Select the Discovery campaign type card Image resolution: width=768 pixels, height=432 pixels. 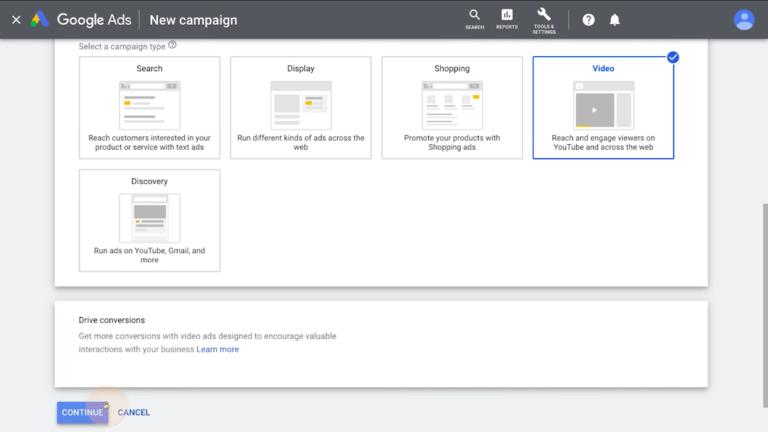pos(149,220)
